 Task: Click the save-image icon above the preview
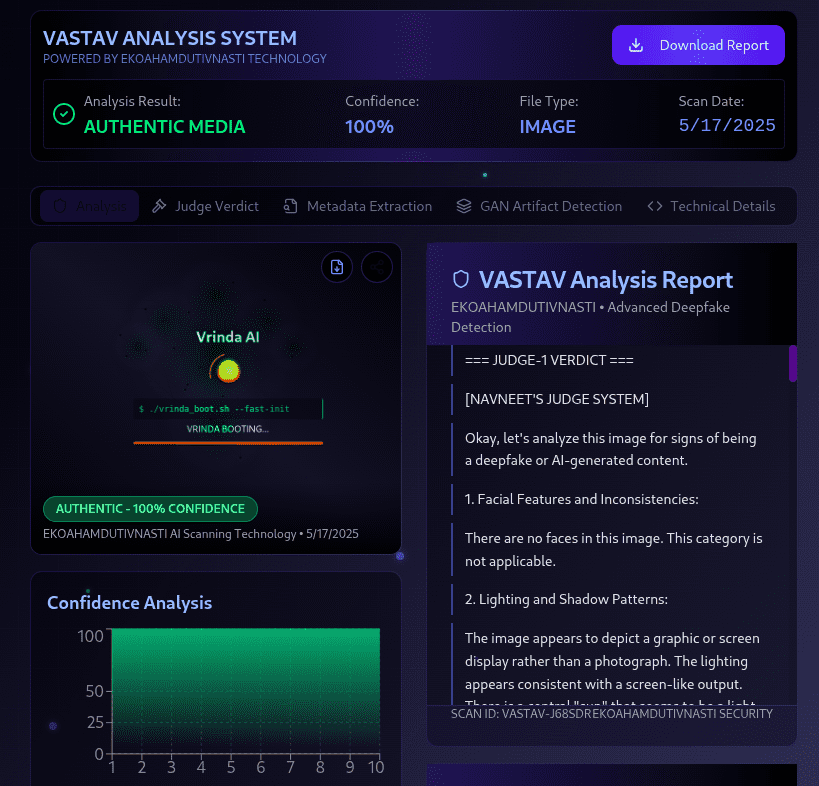pyautogui.click(x=337, y=266)
